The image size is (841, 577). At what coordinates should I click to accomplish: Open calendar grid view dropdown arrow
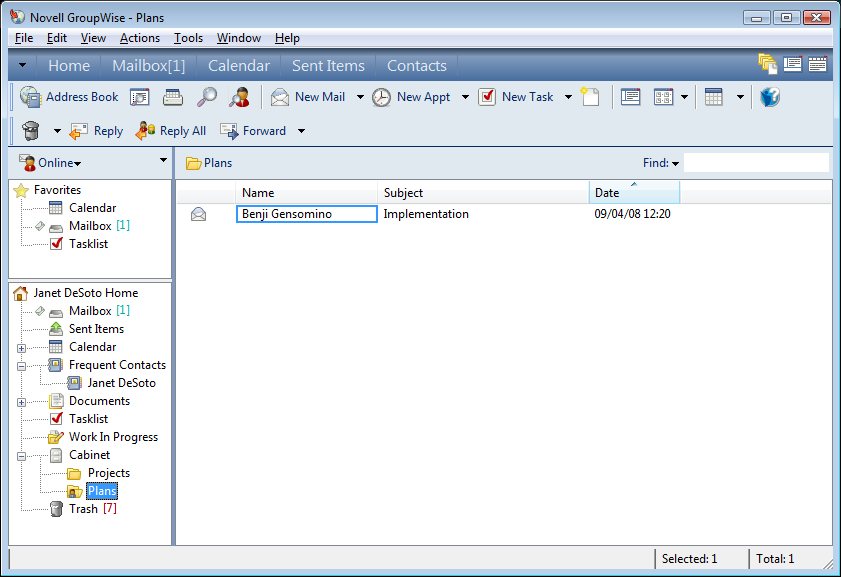click(x=740, y=97)
